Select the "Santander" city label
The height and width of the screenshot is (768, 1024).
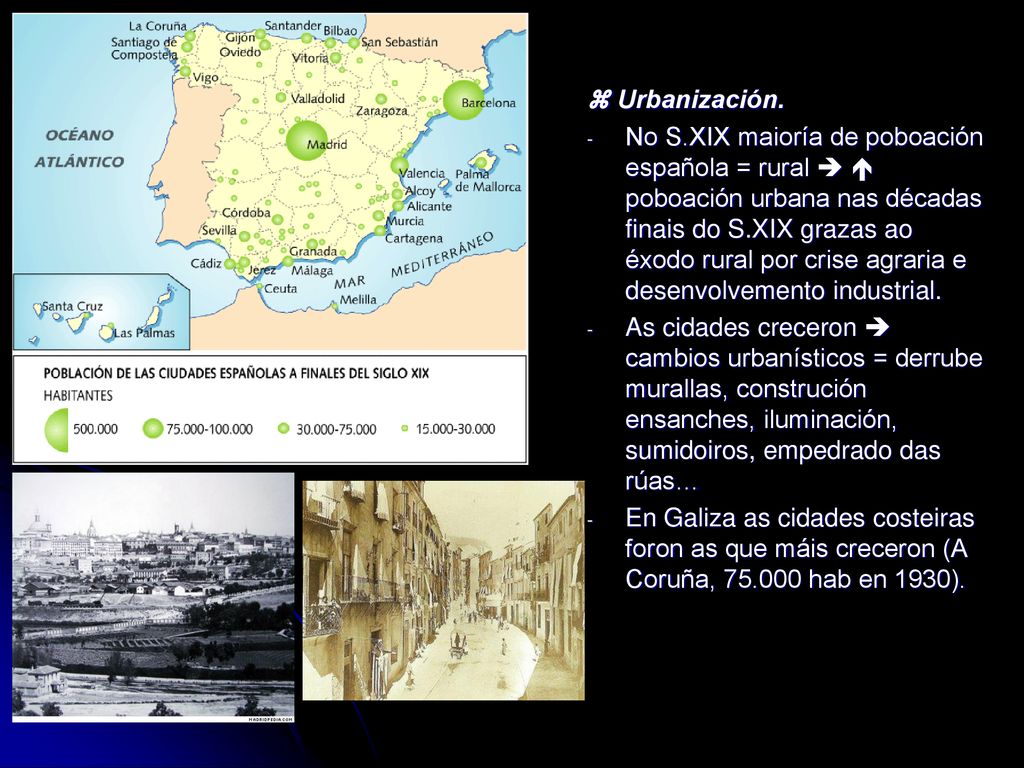(293, 25)
